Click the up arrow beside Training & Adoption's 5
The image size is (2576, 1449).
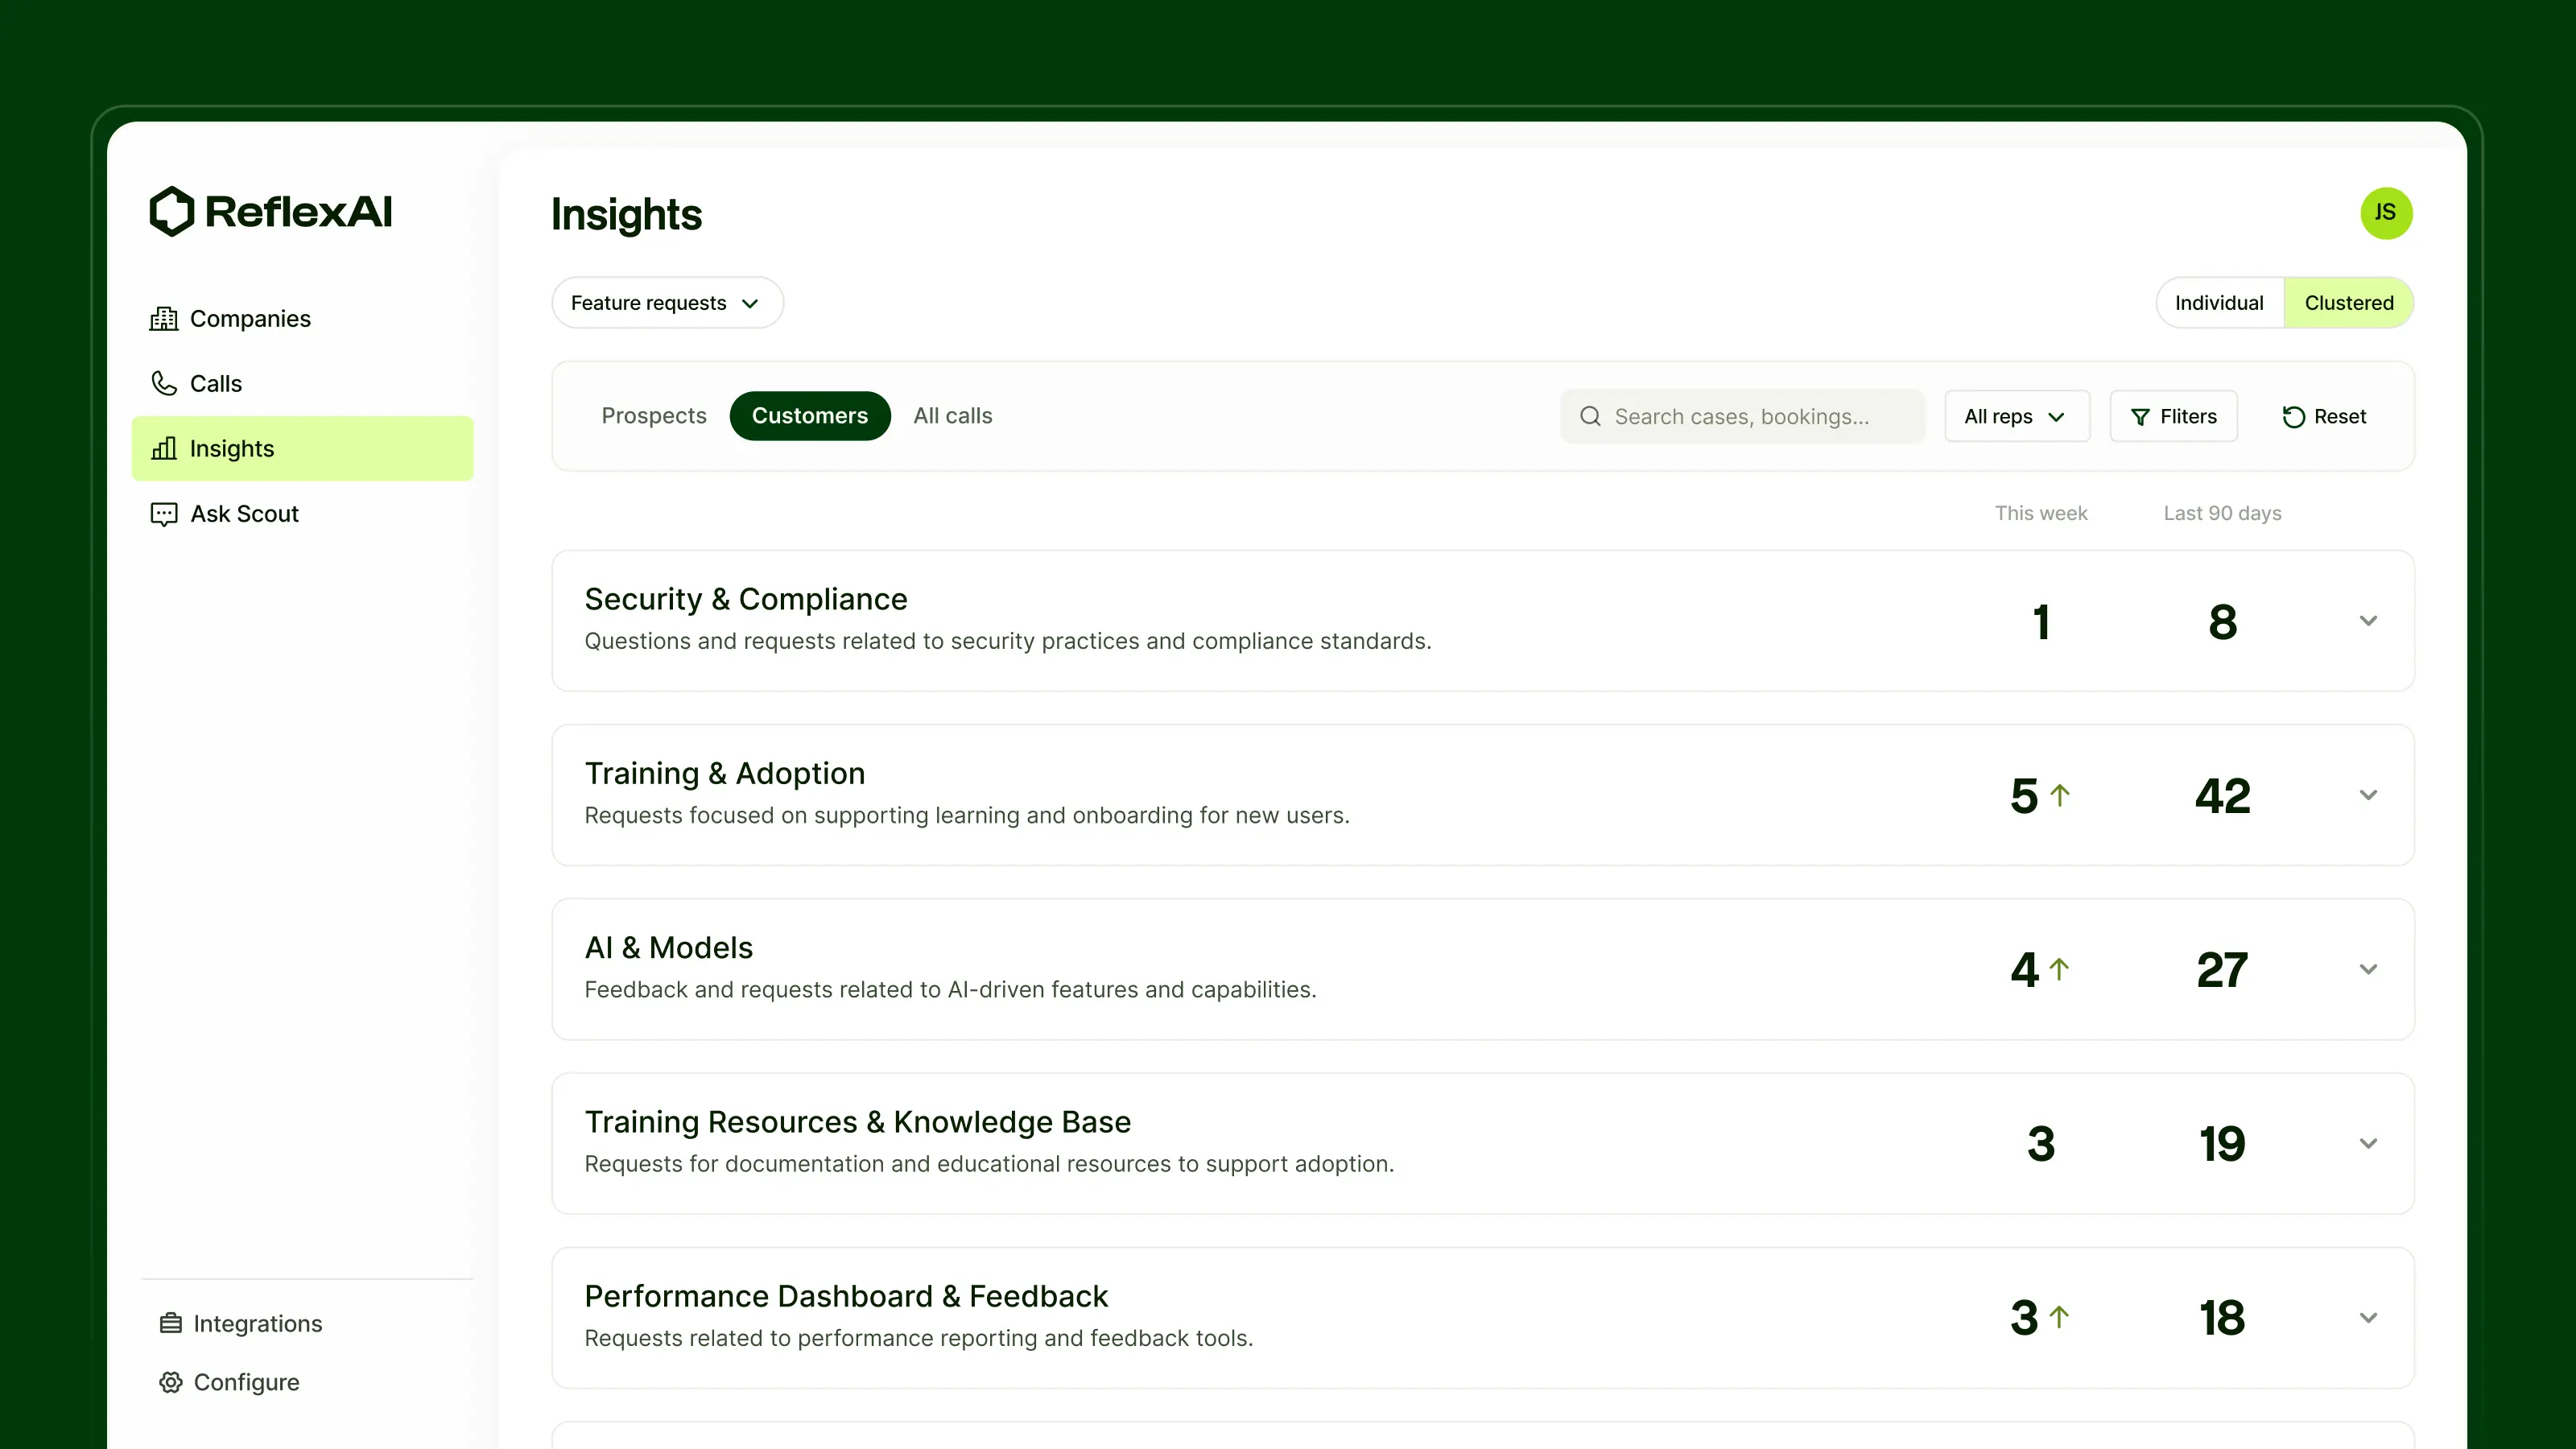click(x=2060, y=795)
